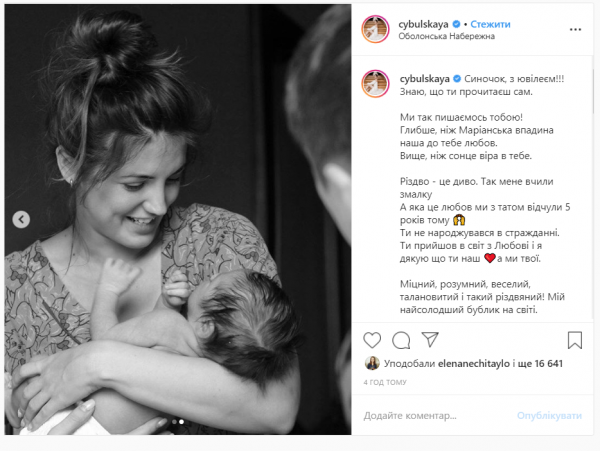The image size is (600, 451).
Task: Save post with bookmark icon
Action: [574, 340]
